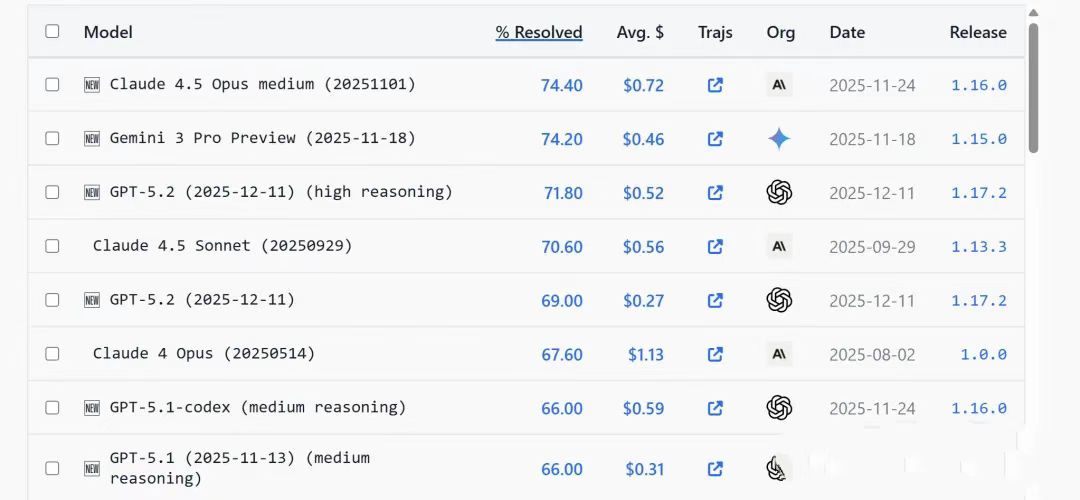Image resolution: width=1080 pixels, height=500 pixels.
Task: Click the 70.60 resolved score
Action: click(x=561, y=247)
